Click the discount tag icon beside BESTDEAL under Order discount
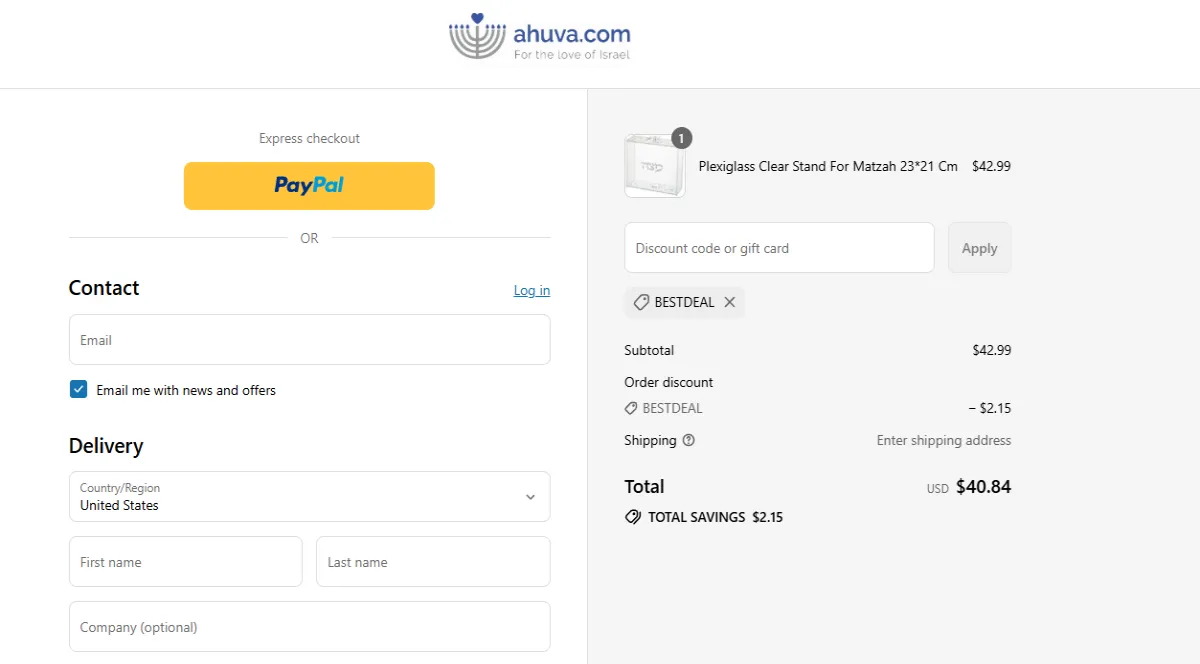Image resolution: width=1200 pixels, height=664 pixels. click(631, 407)
